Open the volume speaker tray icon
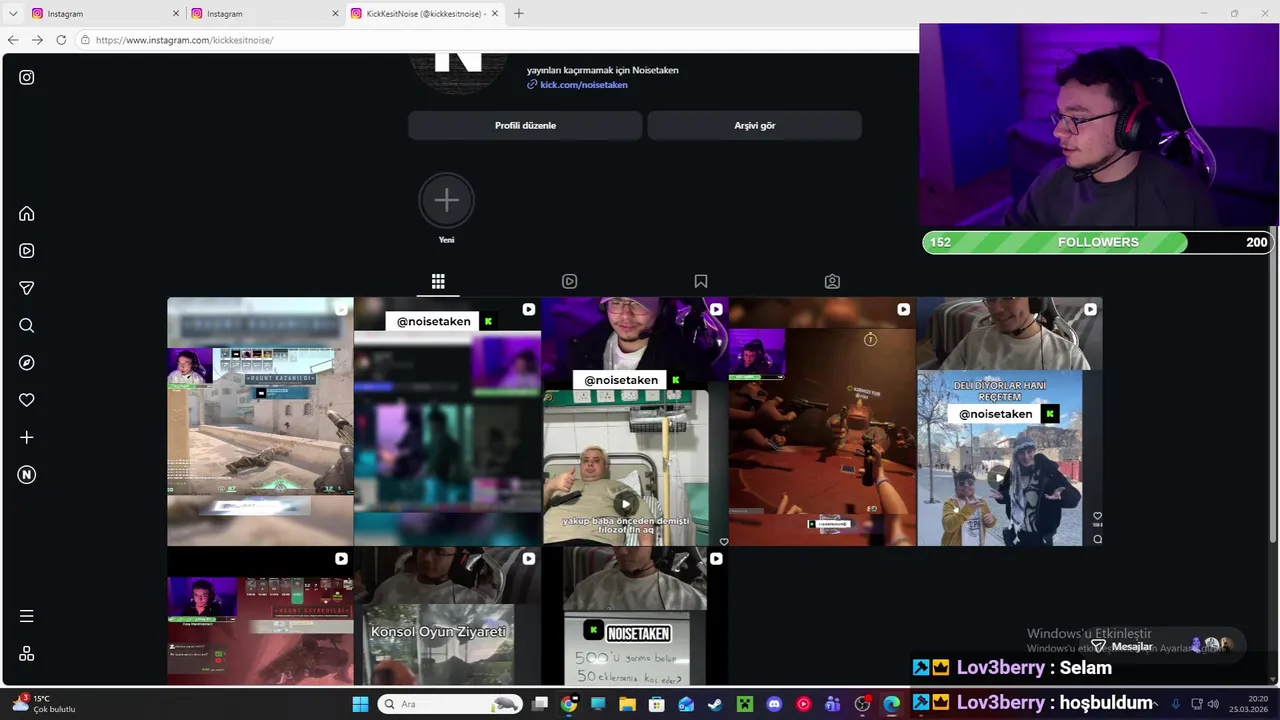 click(x=1211, y=704)
